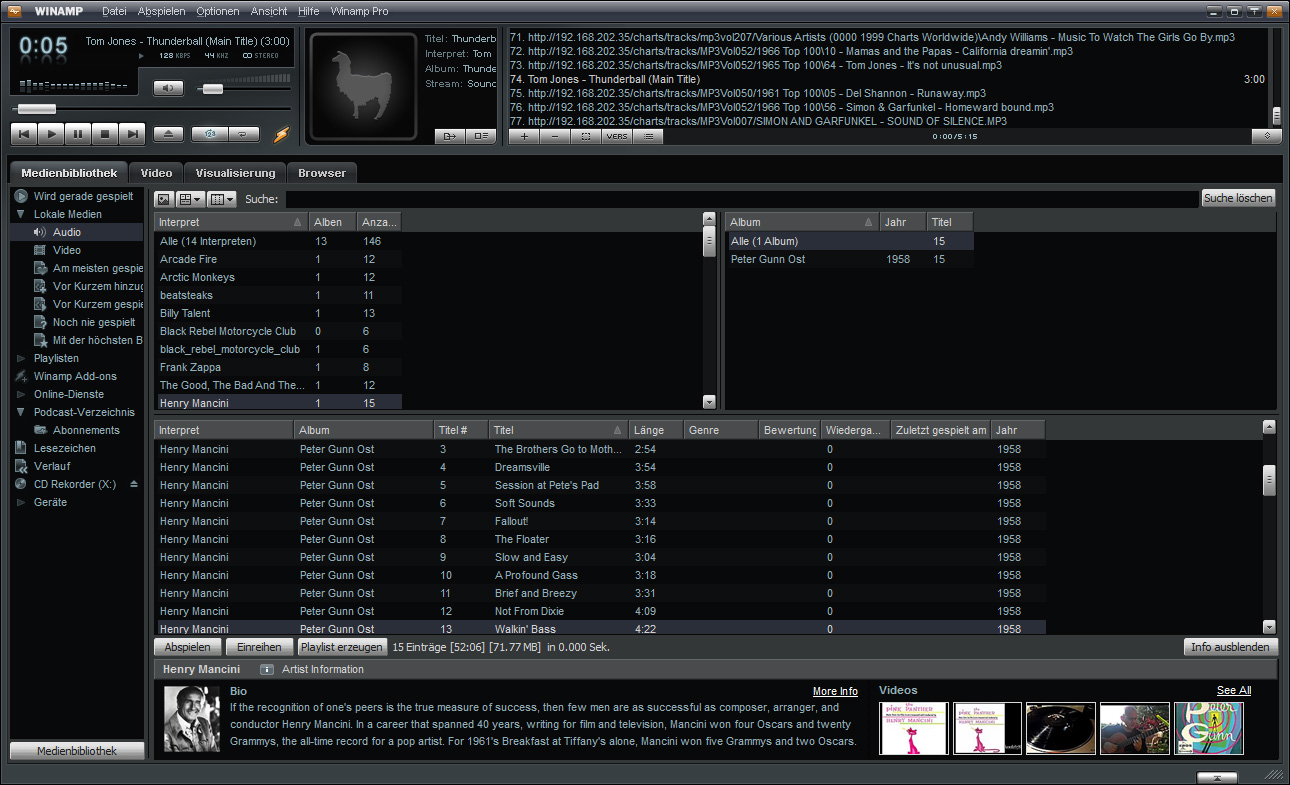Expand the Playlisten tree node
Screen dimensions: 1290x785
pyautogui.click(x=20, y=358)
